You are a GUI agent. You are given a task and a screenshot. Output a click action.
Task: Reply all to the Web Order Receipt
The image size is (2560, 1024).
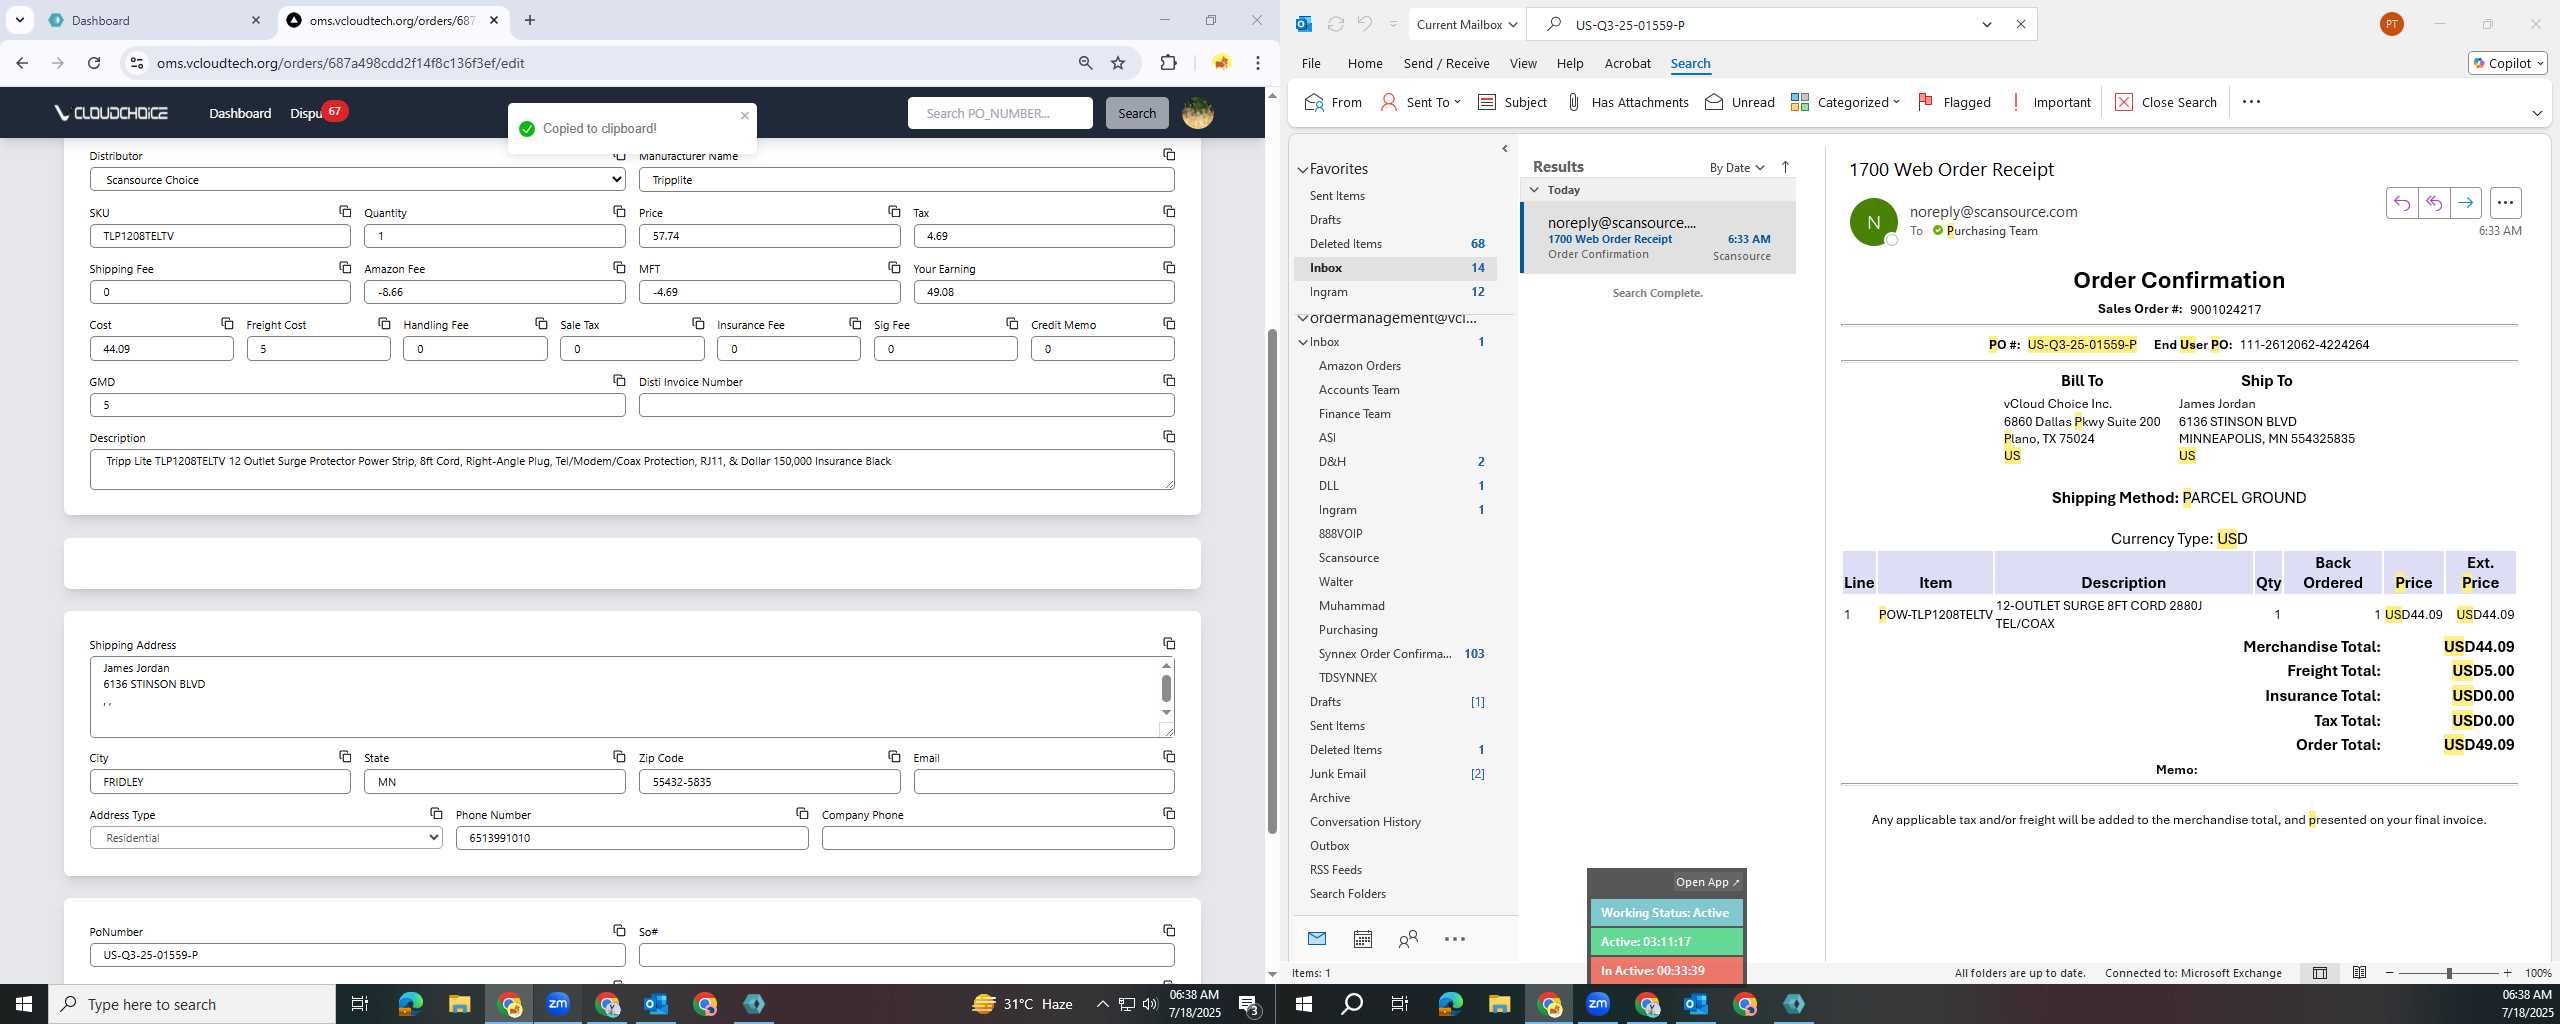click(2433, 203)
